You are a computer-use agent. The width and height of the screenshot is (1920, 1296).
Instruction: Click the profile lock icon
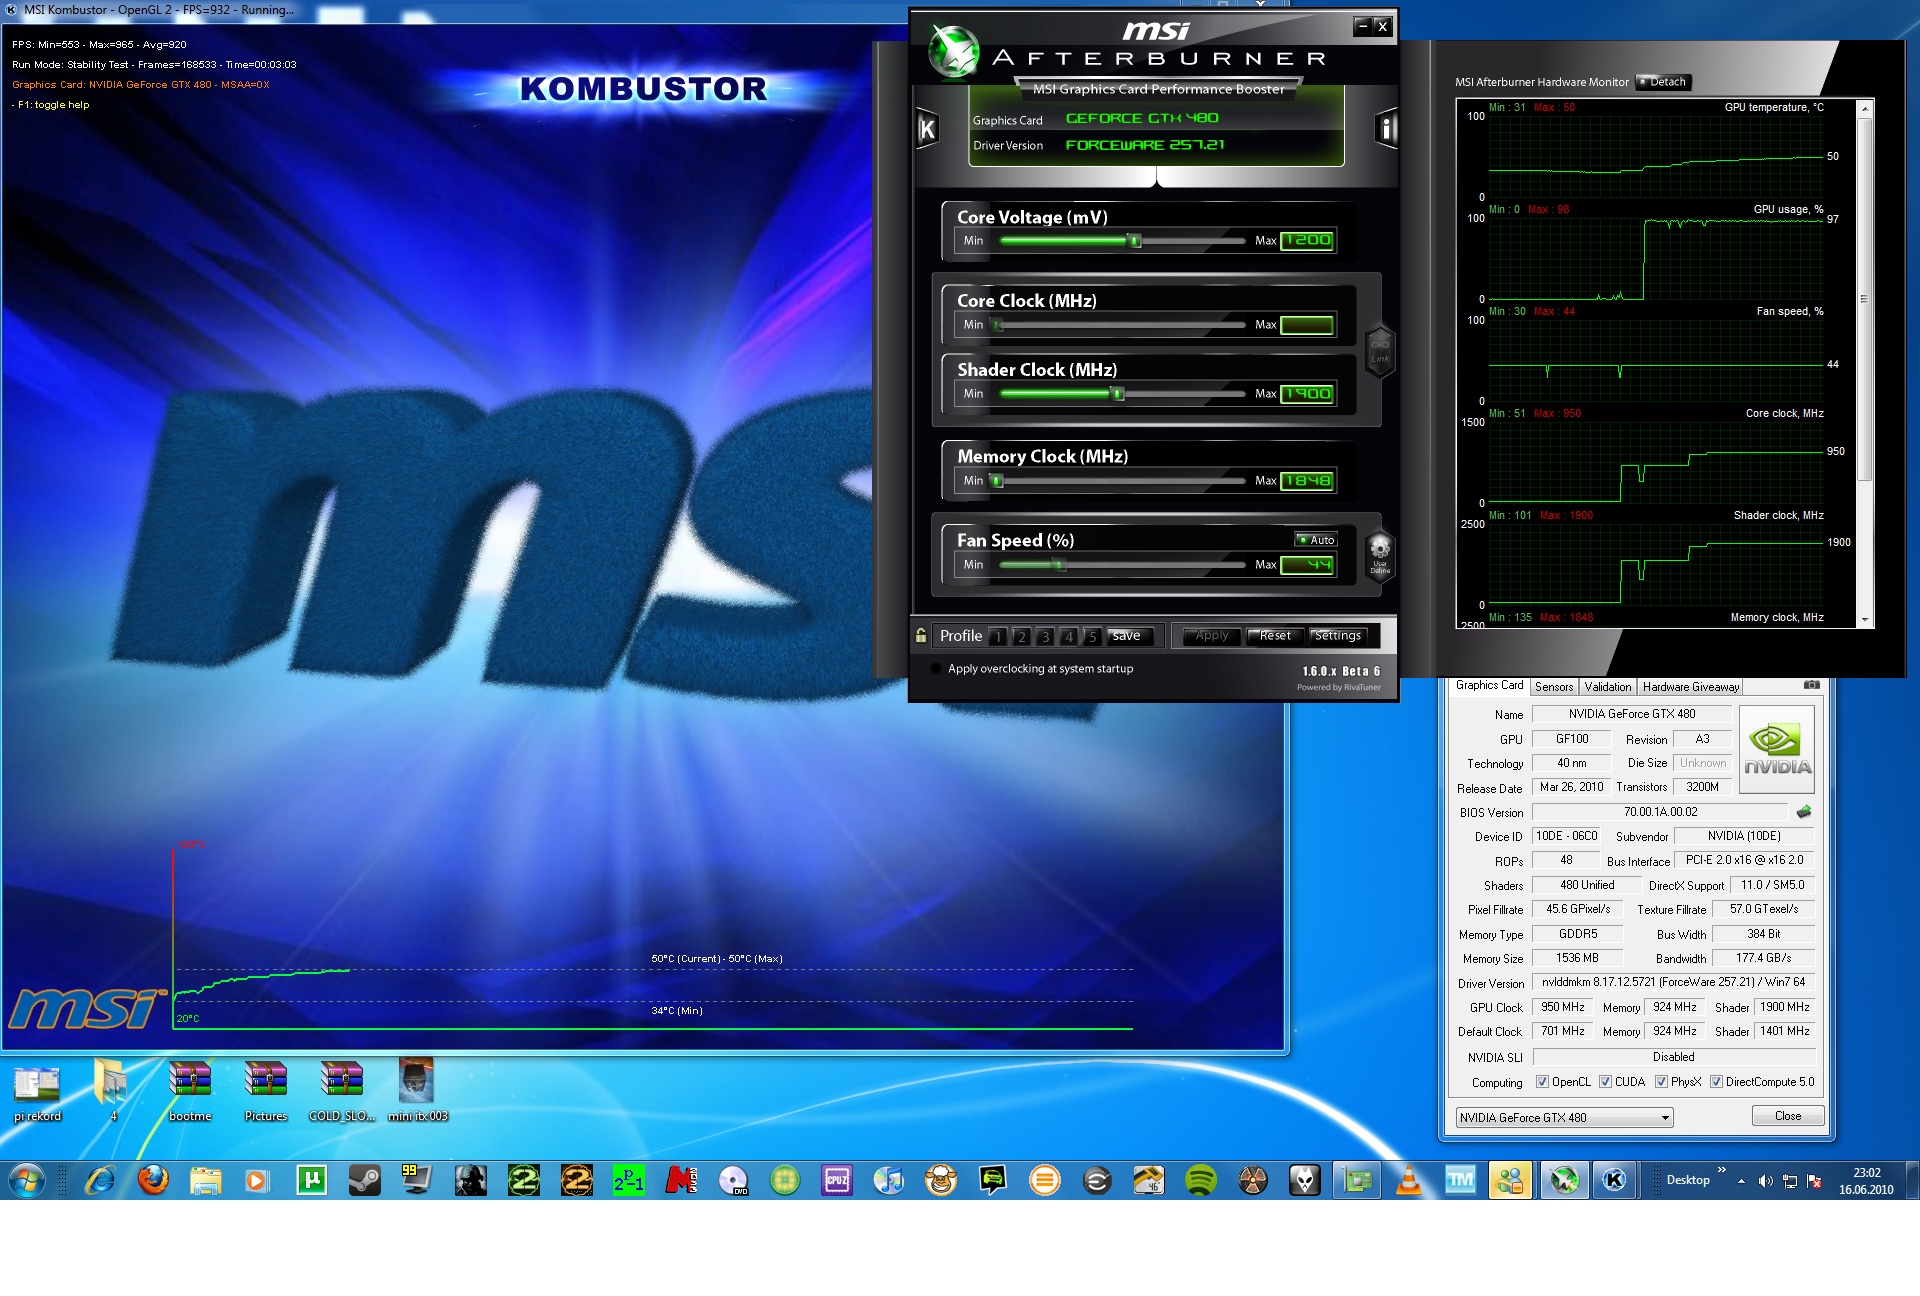(921, 635)
